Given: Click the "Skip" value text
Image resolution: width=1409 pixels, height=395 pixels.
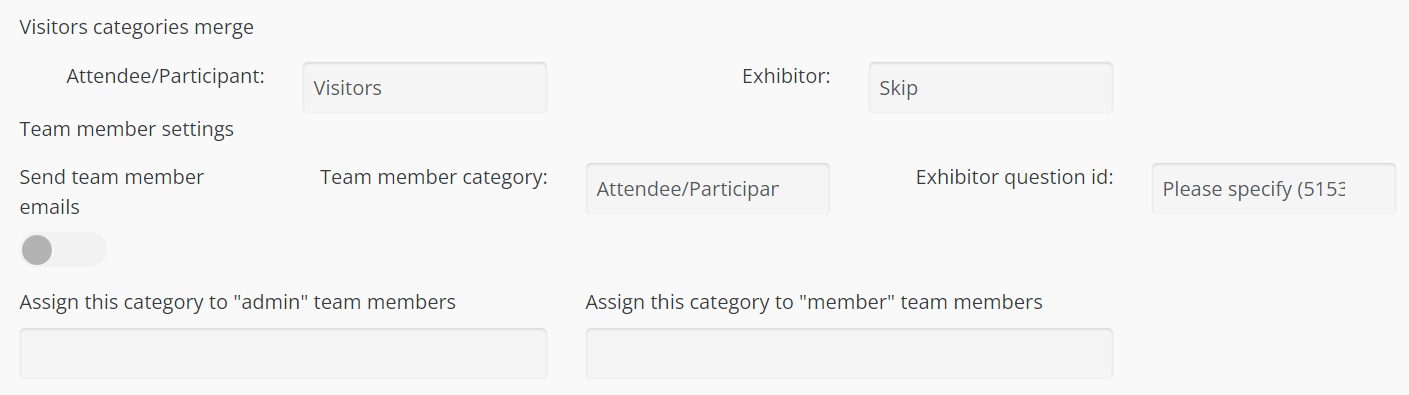Looking at the screenshot, I should tap(899, 88).
